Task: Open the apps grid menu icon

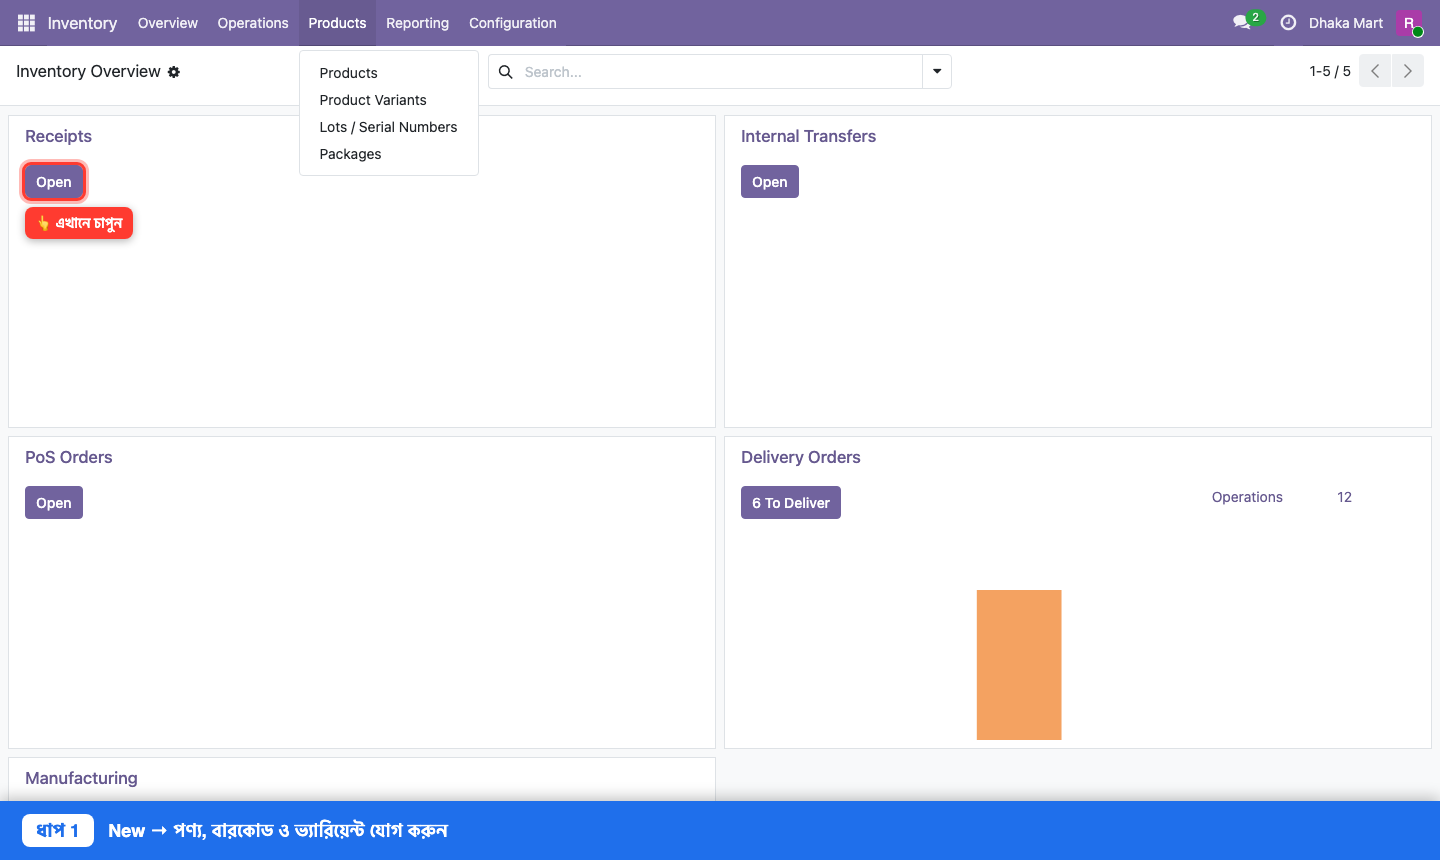Action: coord(26,23)
